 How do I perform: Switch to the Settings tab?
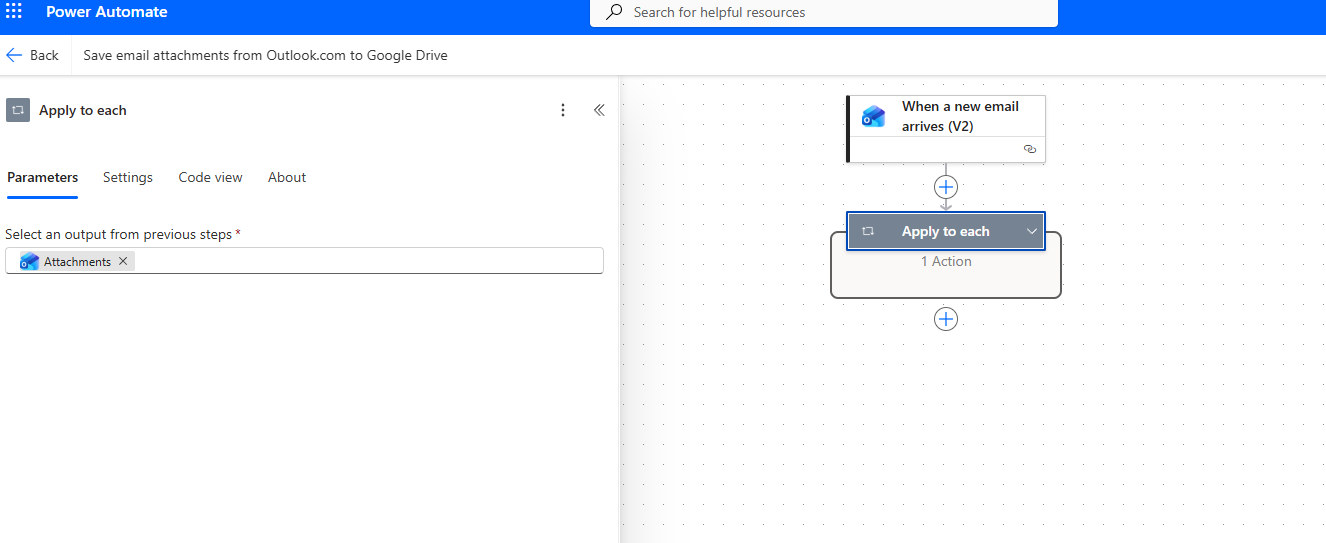pyautogui.click(x=128, y=177)
